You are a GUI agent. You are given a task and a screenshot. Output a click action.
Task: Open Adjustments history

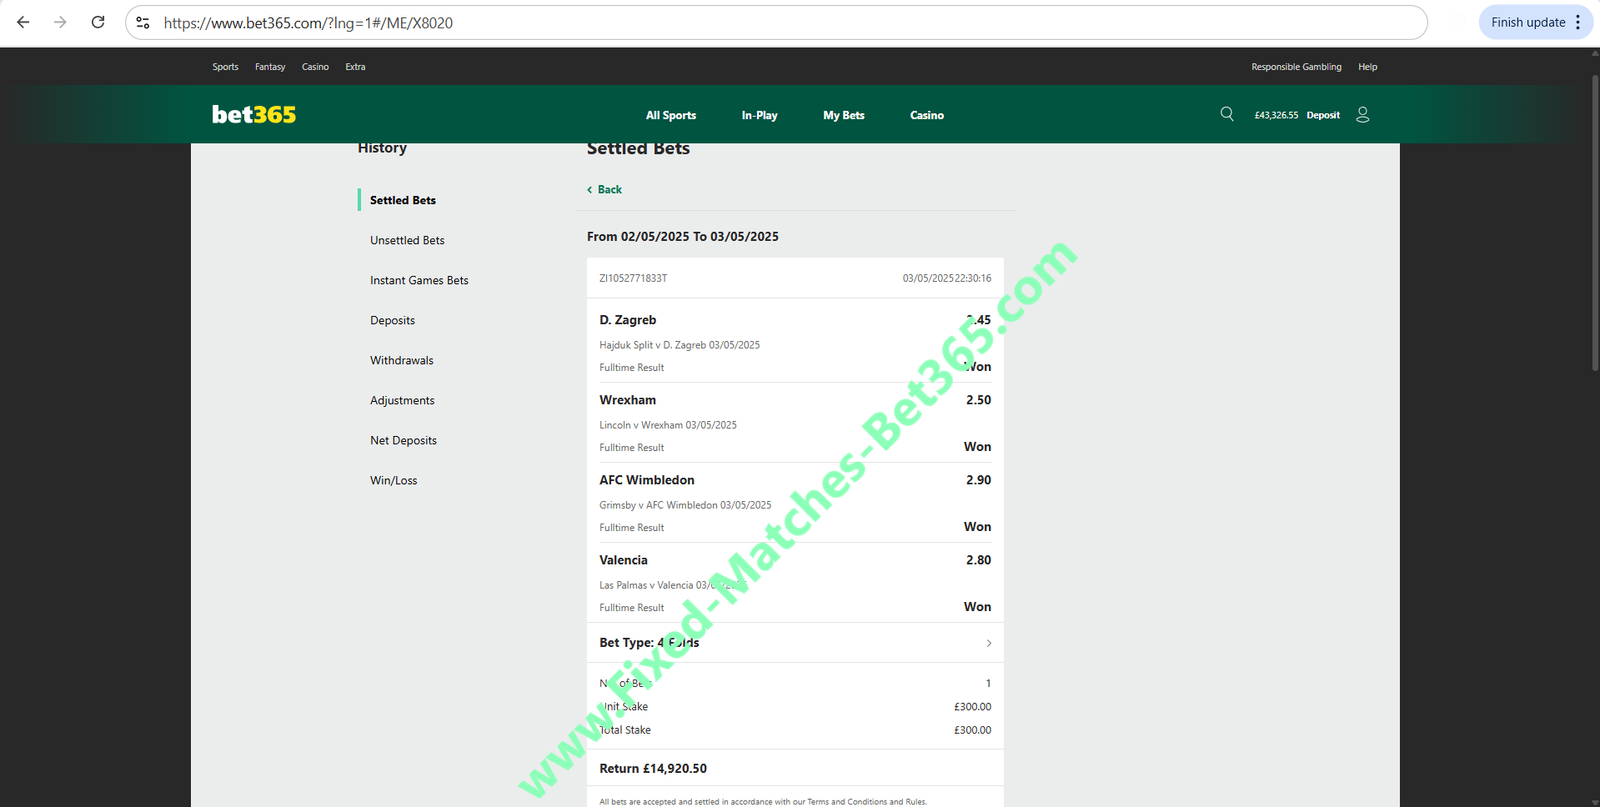402,400
